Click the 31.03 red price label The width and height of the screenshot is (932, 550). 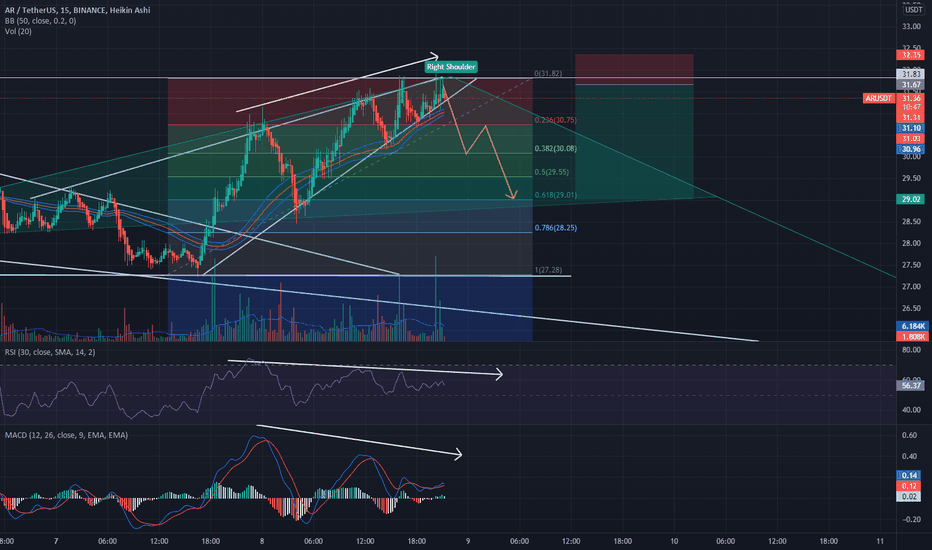(x=911, y=139)
